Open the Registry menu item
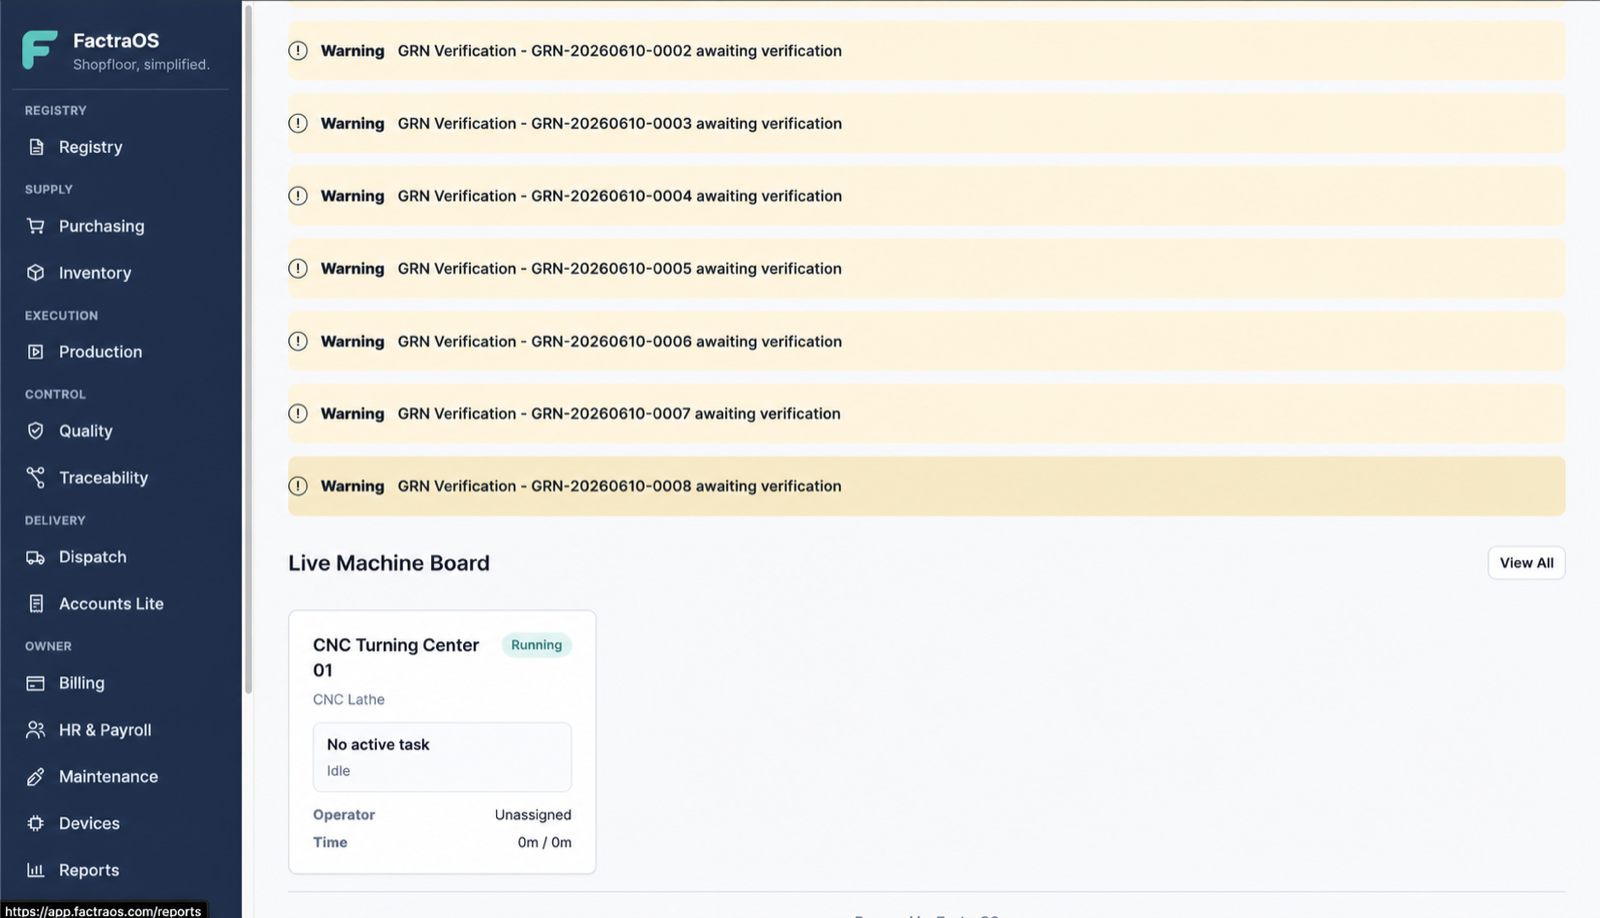This screenshot has height=918, width=1600. coord(120,147)
